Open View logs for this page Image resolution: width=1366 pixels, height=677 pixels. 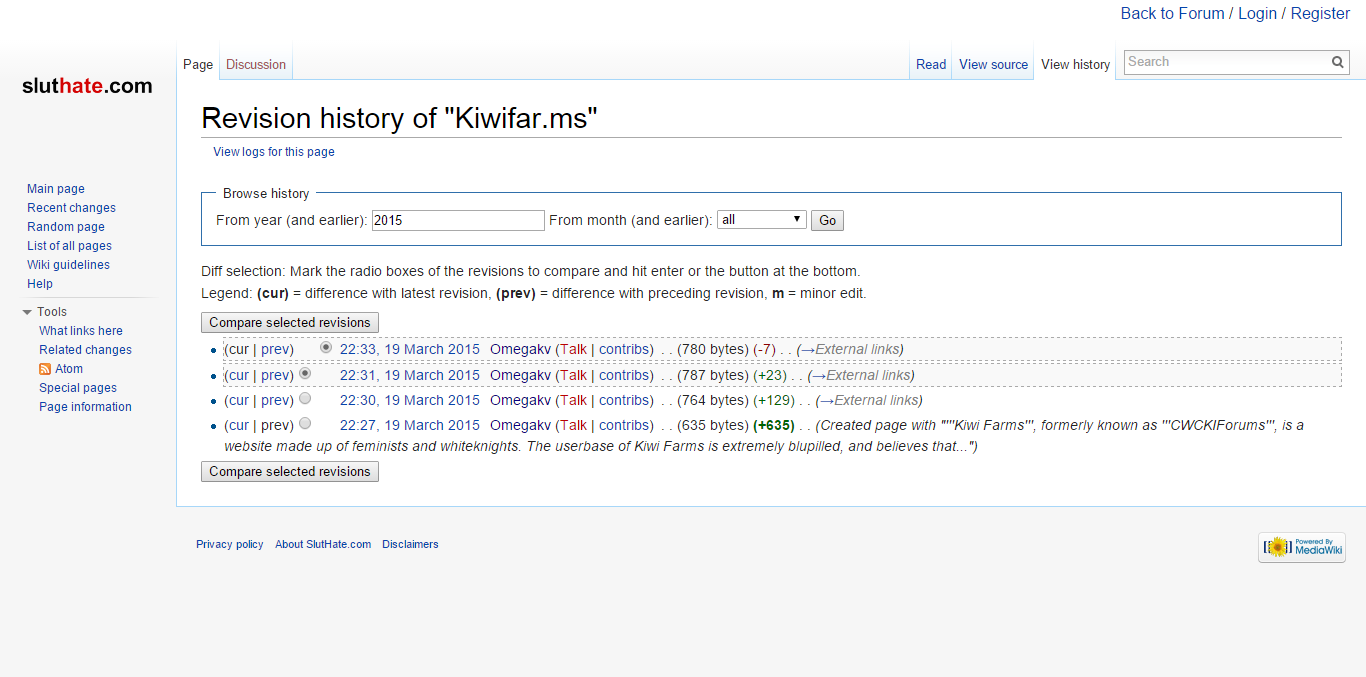click(x=274, y=152)
